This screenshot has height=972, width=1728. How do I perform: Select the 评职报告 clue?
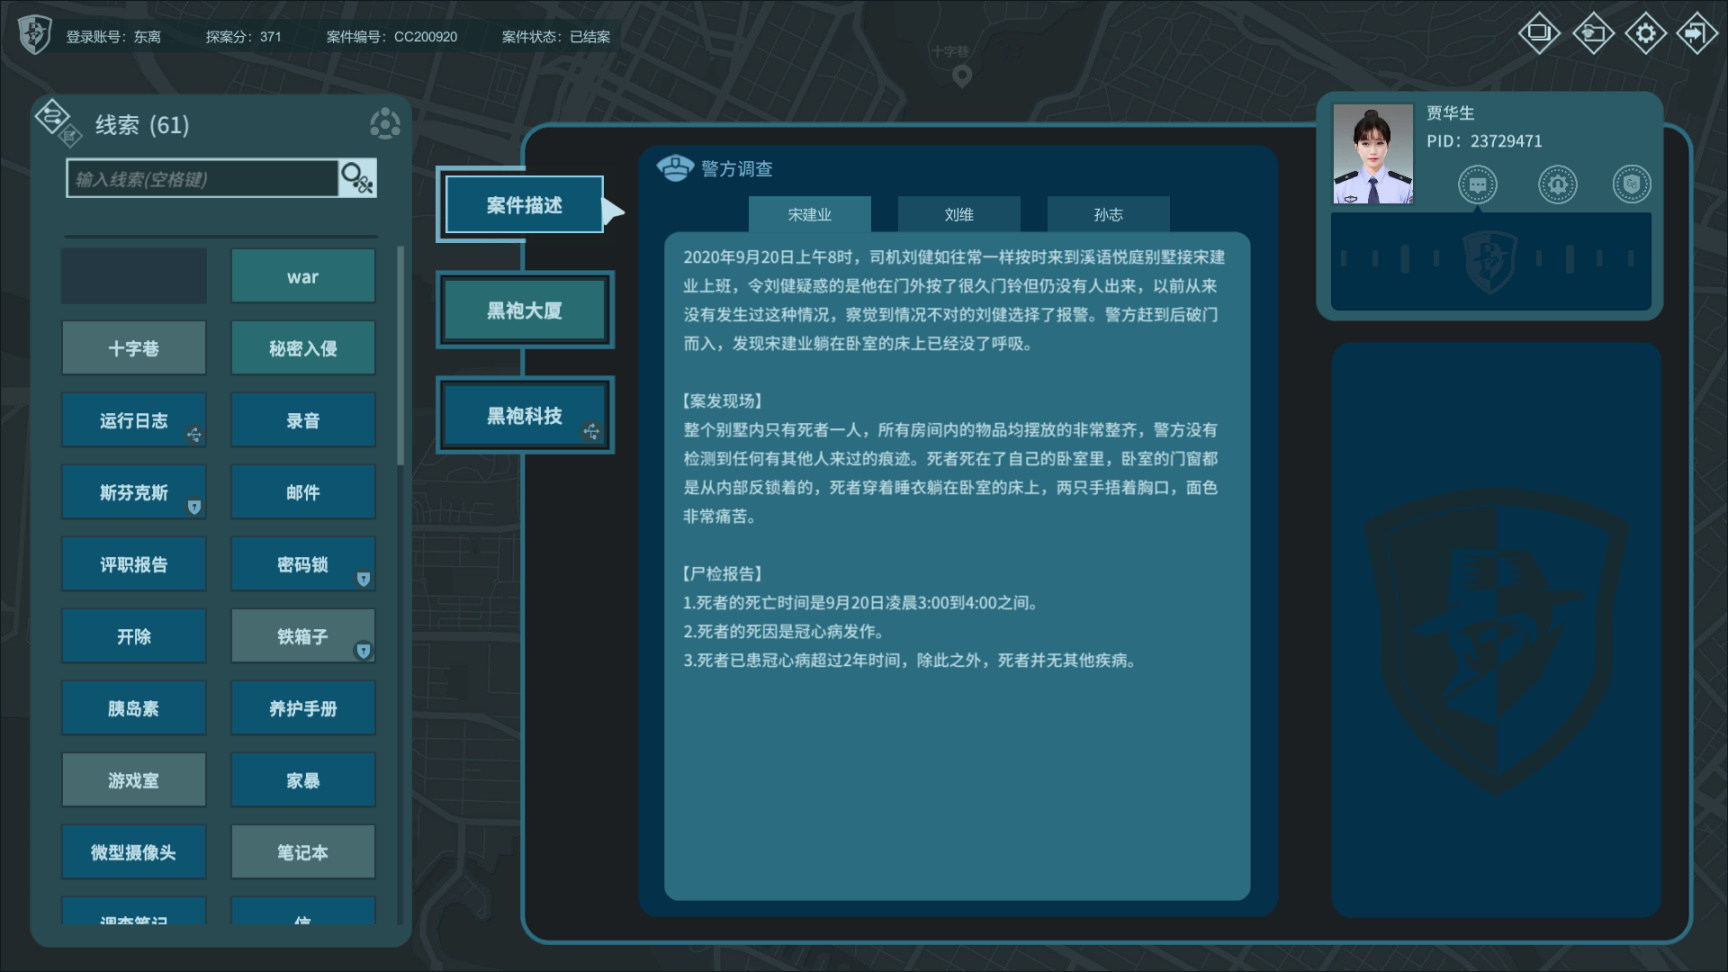coord(134,564)
